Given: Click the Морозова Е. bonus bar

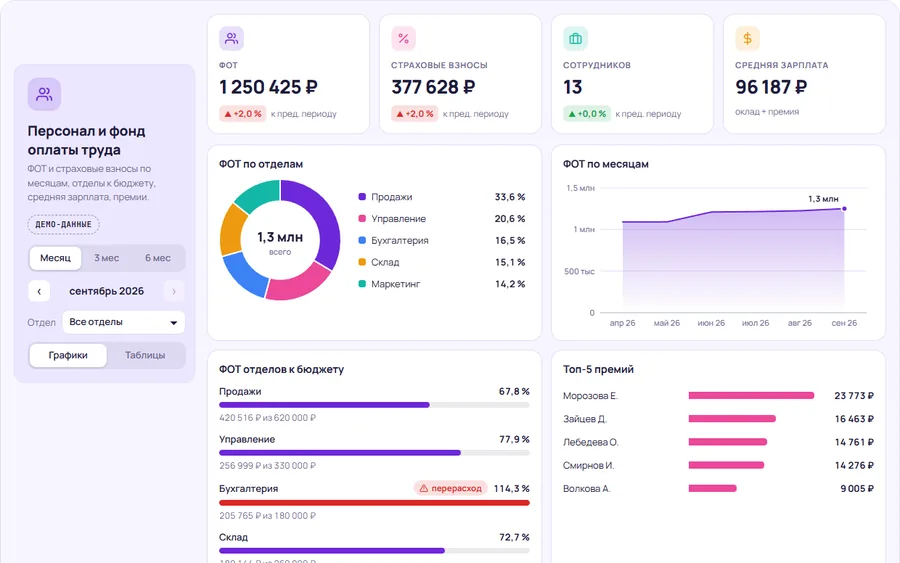Looking at the screenshot, I should [751, 395].
